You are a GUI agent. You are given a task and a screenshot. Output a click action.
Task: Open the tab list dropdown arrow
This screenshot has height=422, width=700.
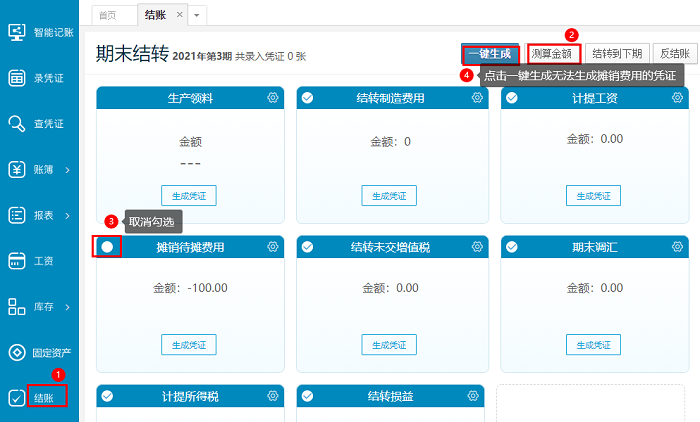coord(197,15)
